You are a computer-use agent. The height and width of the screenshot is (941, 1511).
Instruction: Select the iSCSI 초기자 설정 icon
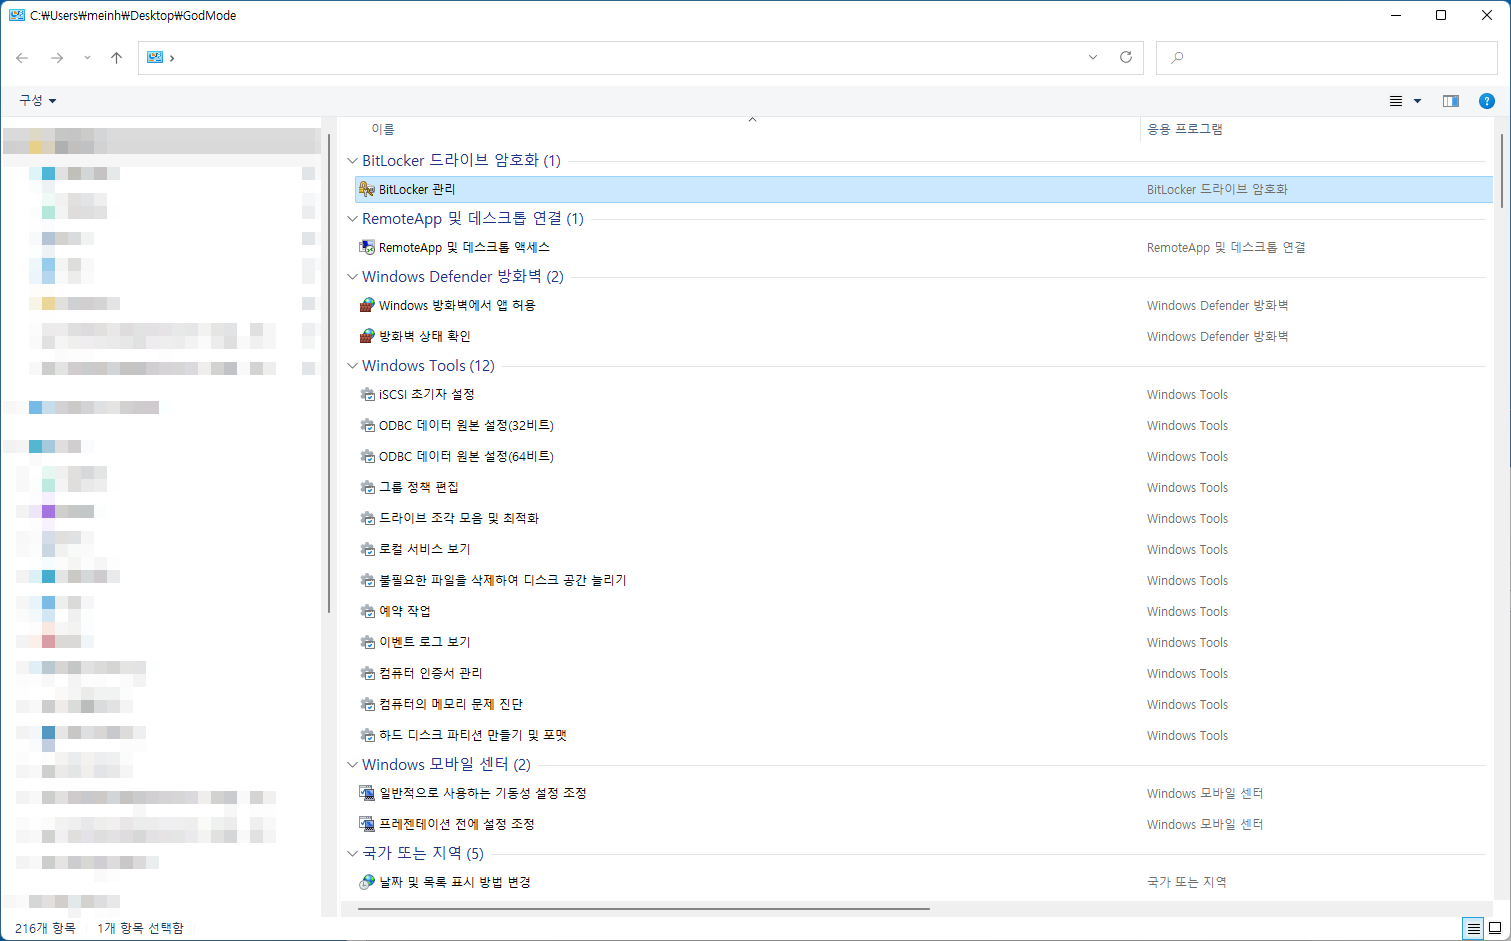tap(367, 394)
